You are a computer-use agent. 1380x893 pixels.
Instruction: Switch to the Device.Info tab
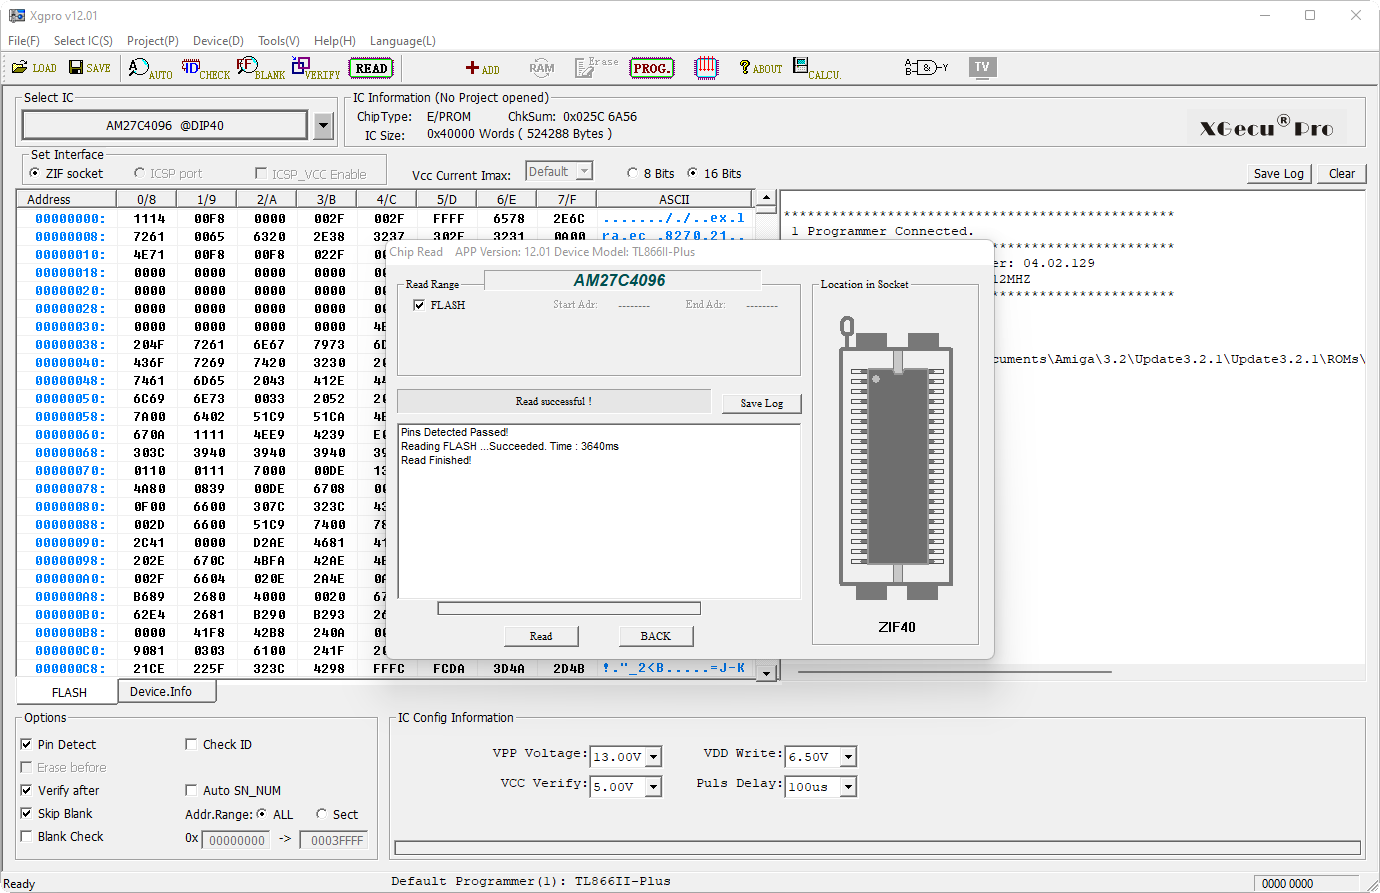coord(161,691)
